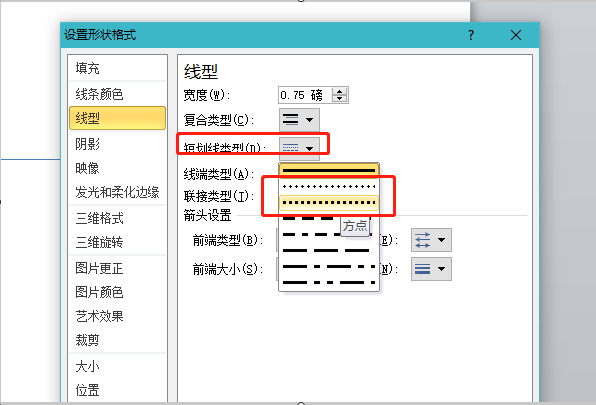596x405 pixels.
Task: Decrease line width with down spinner
Action: [339, 99]
